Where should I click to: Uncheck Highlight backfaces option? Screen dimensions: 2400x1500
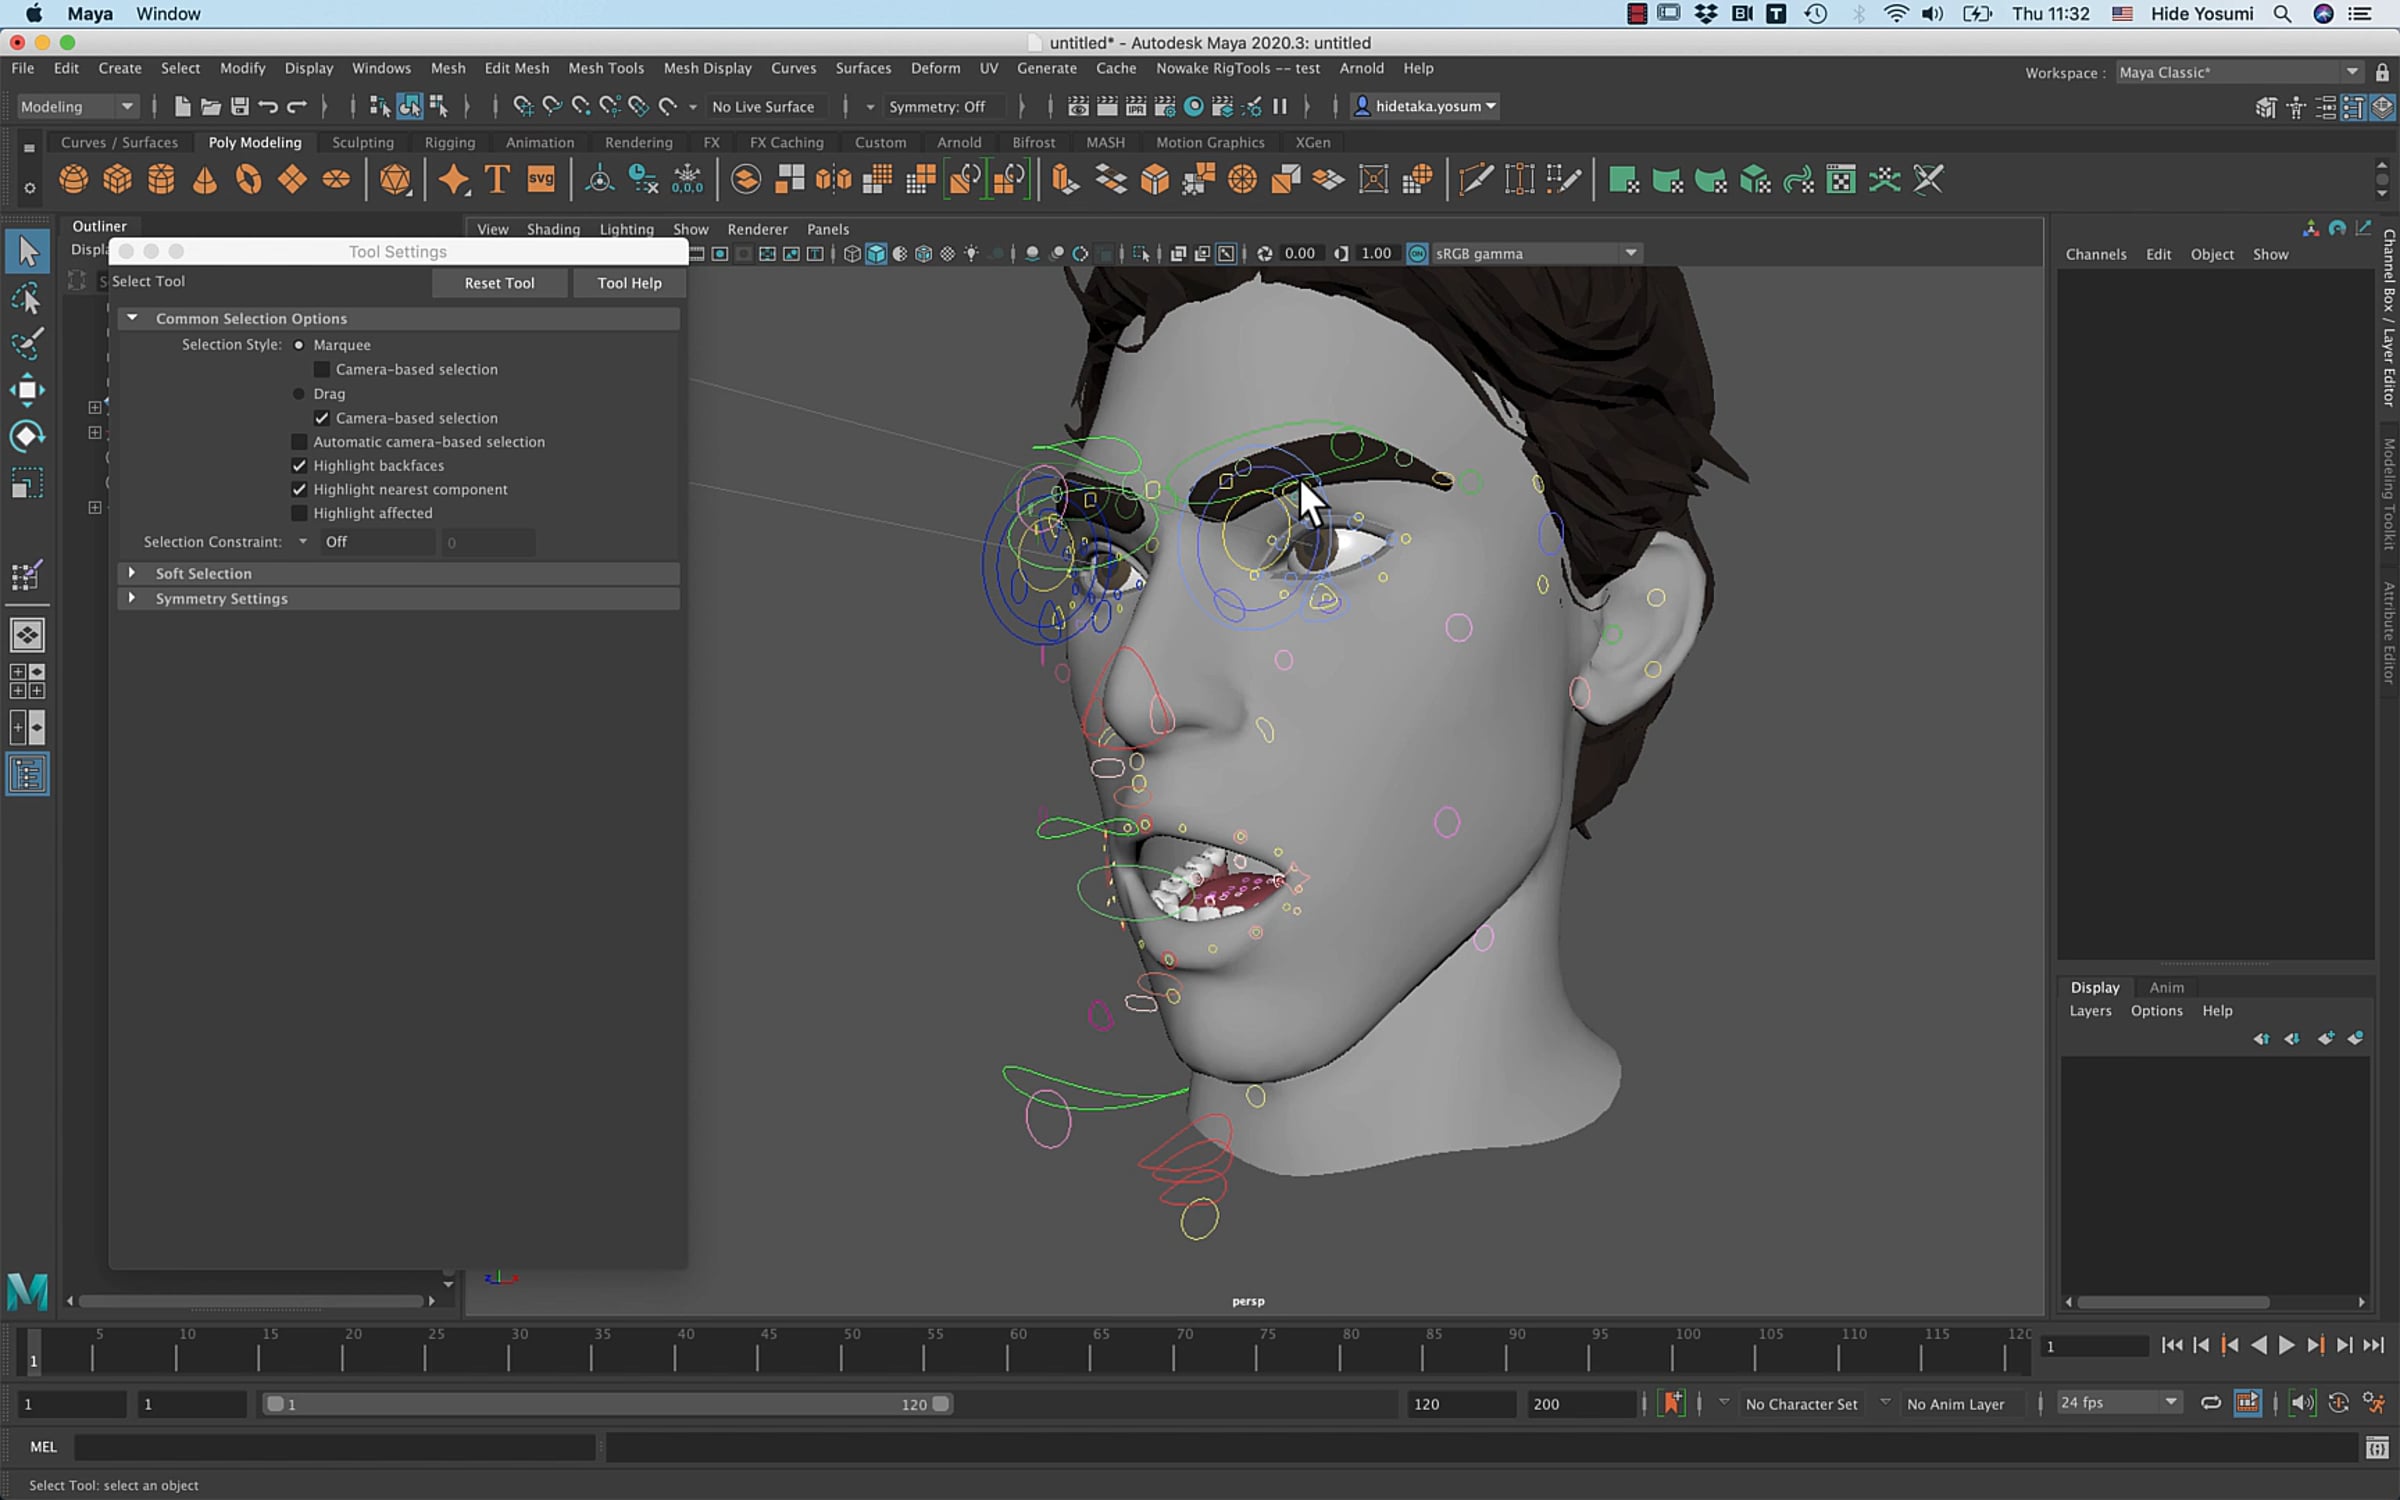pos(299,465)
